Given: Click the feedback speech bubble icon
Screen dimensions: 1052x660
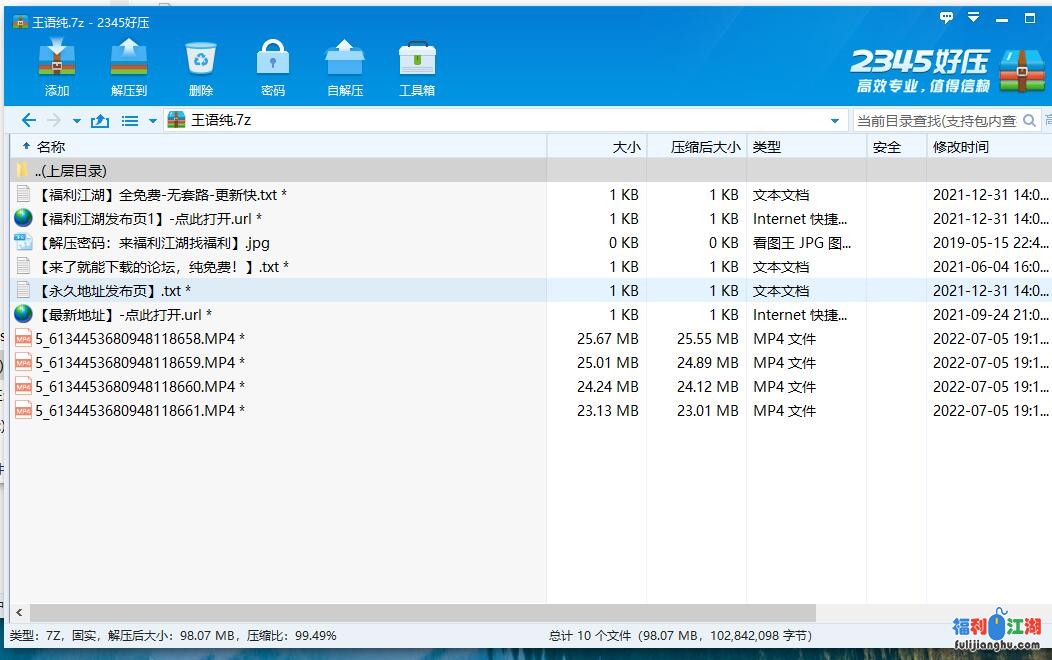Looking at the screenshot, I should pyautogui.click(x=947, y=18).
